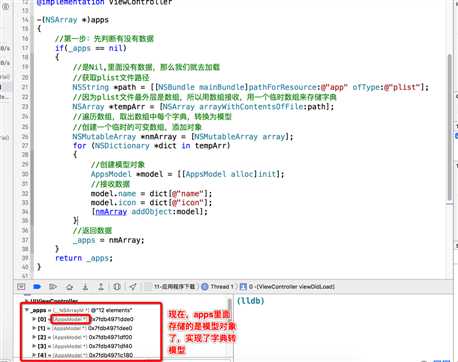Click the "_apps = nmArray;" line
The height and width of the screenshot is (362, 458).
tap(108, 240)
